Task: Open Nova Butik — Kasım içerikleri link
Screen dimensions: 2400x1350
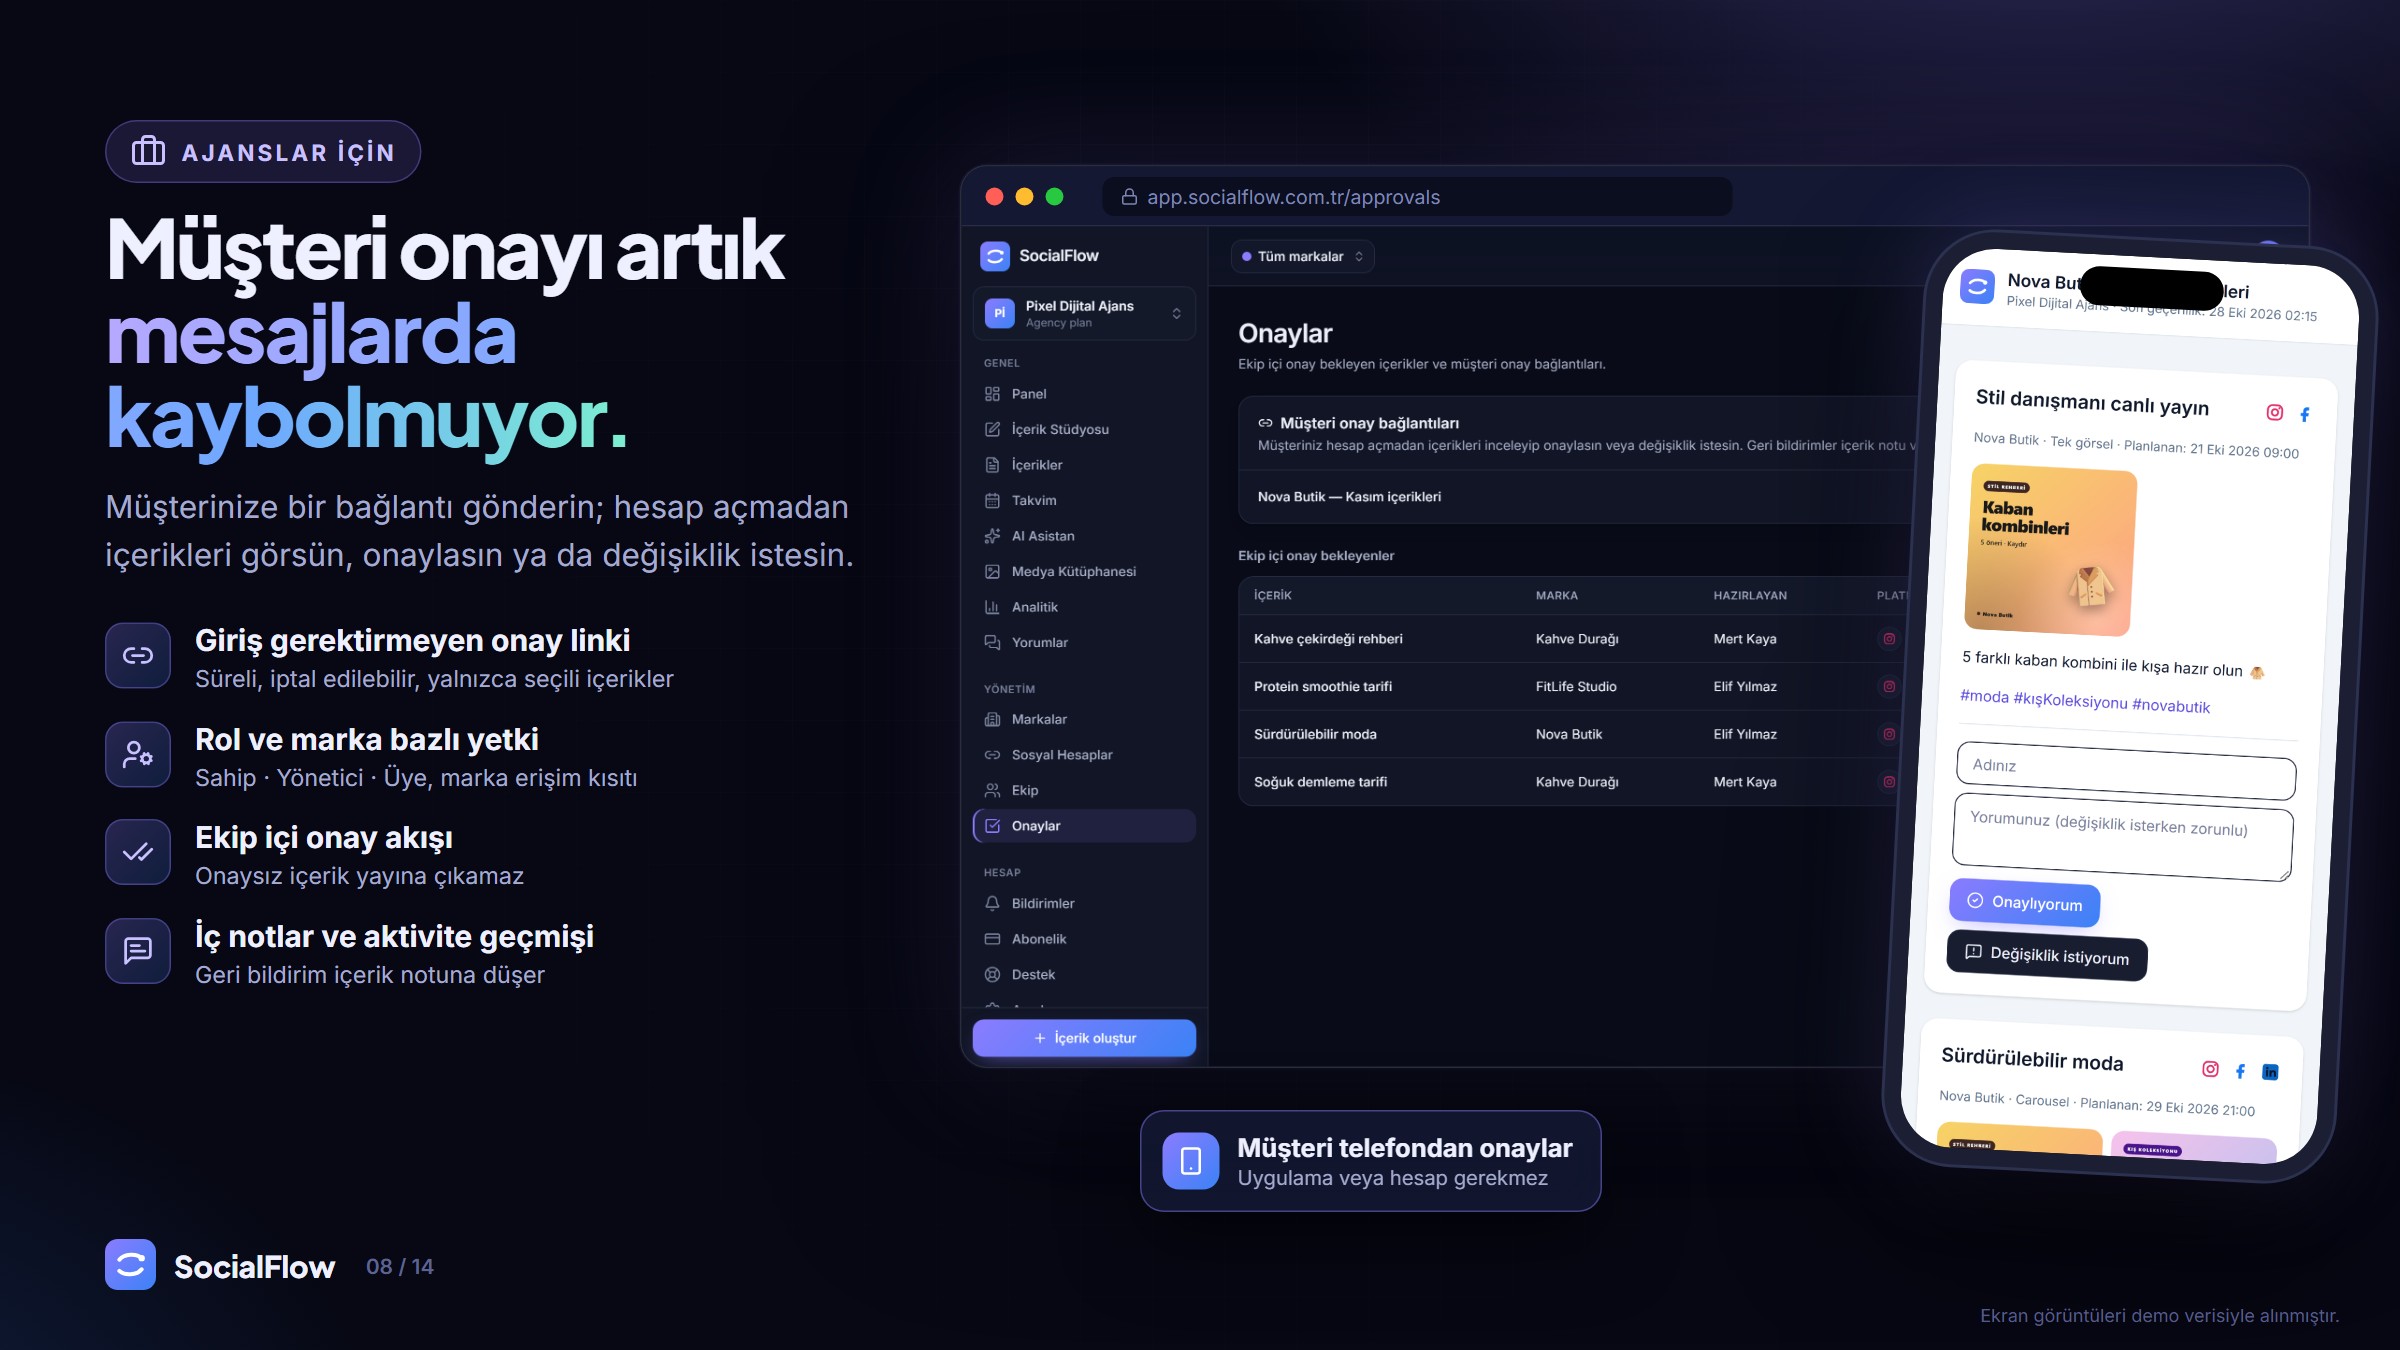Action: [x=1349, y=497]
